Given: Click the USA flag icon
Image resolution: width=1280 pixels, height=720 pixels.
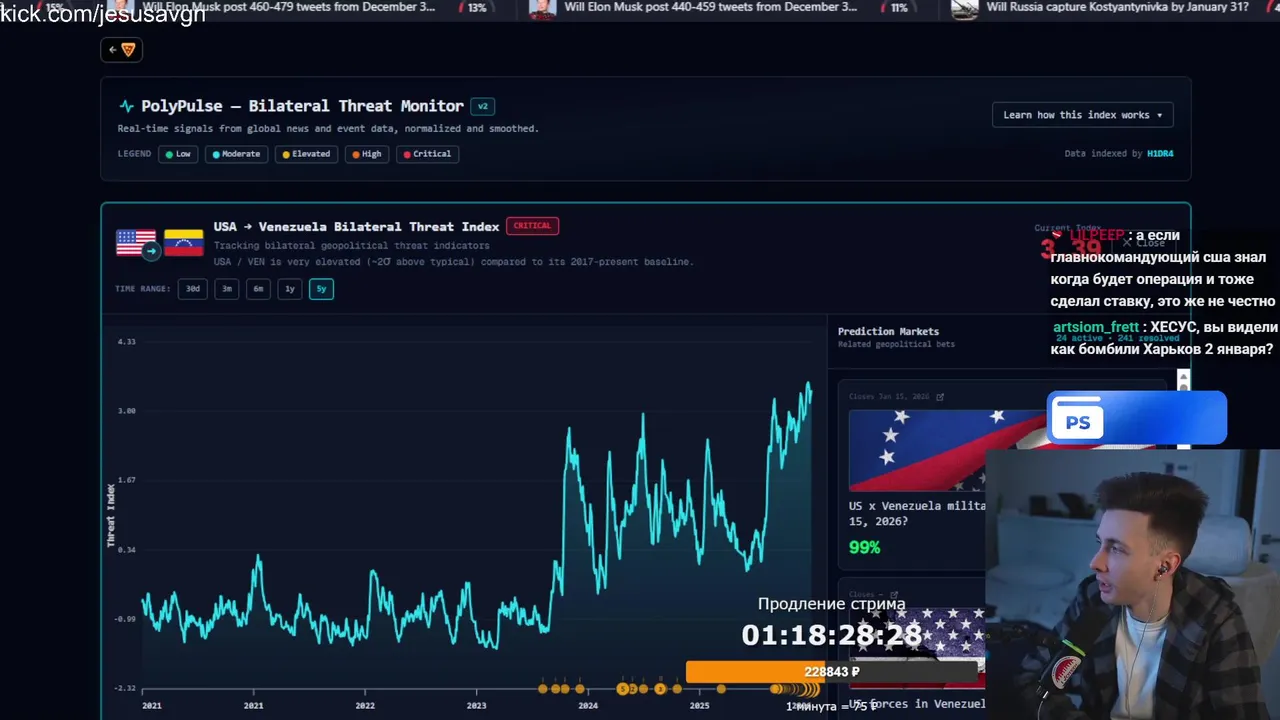Looking at the screenshot, I should point(134,242).
